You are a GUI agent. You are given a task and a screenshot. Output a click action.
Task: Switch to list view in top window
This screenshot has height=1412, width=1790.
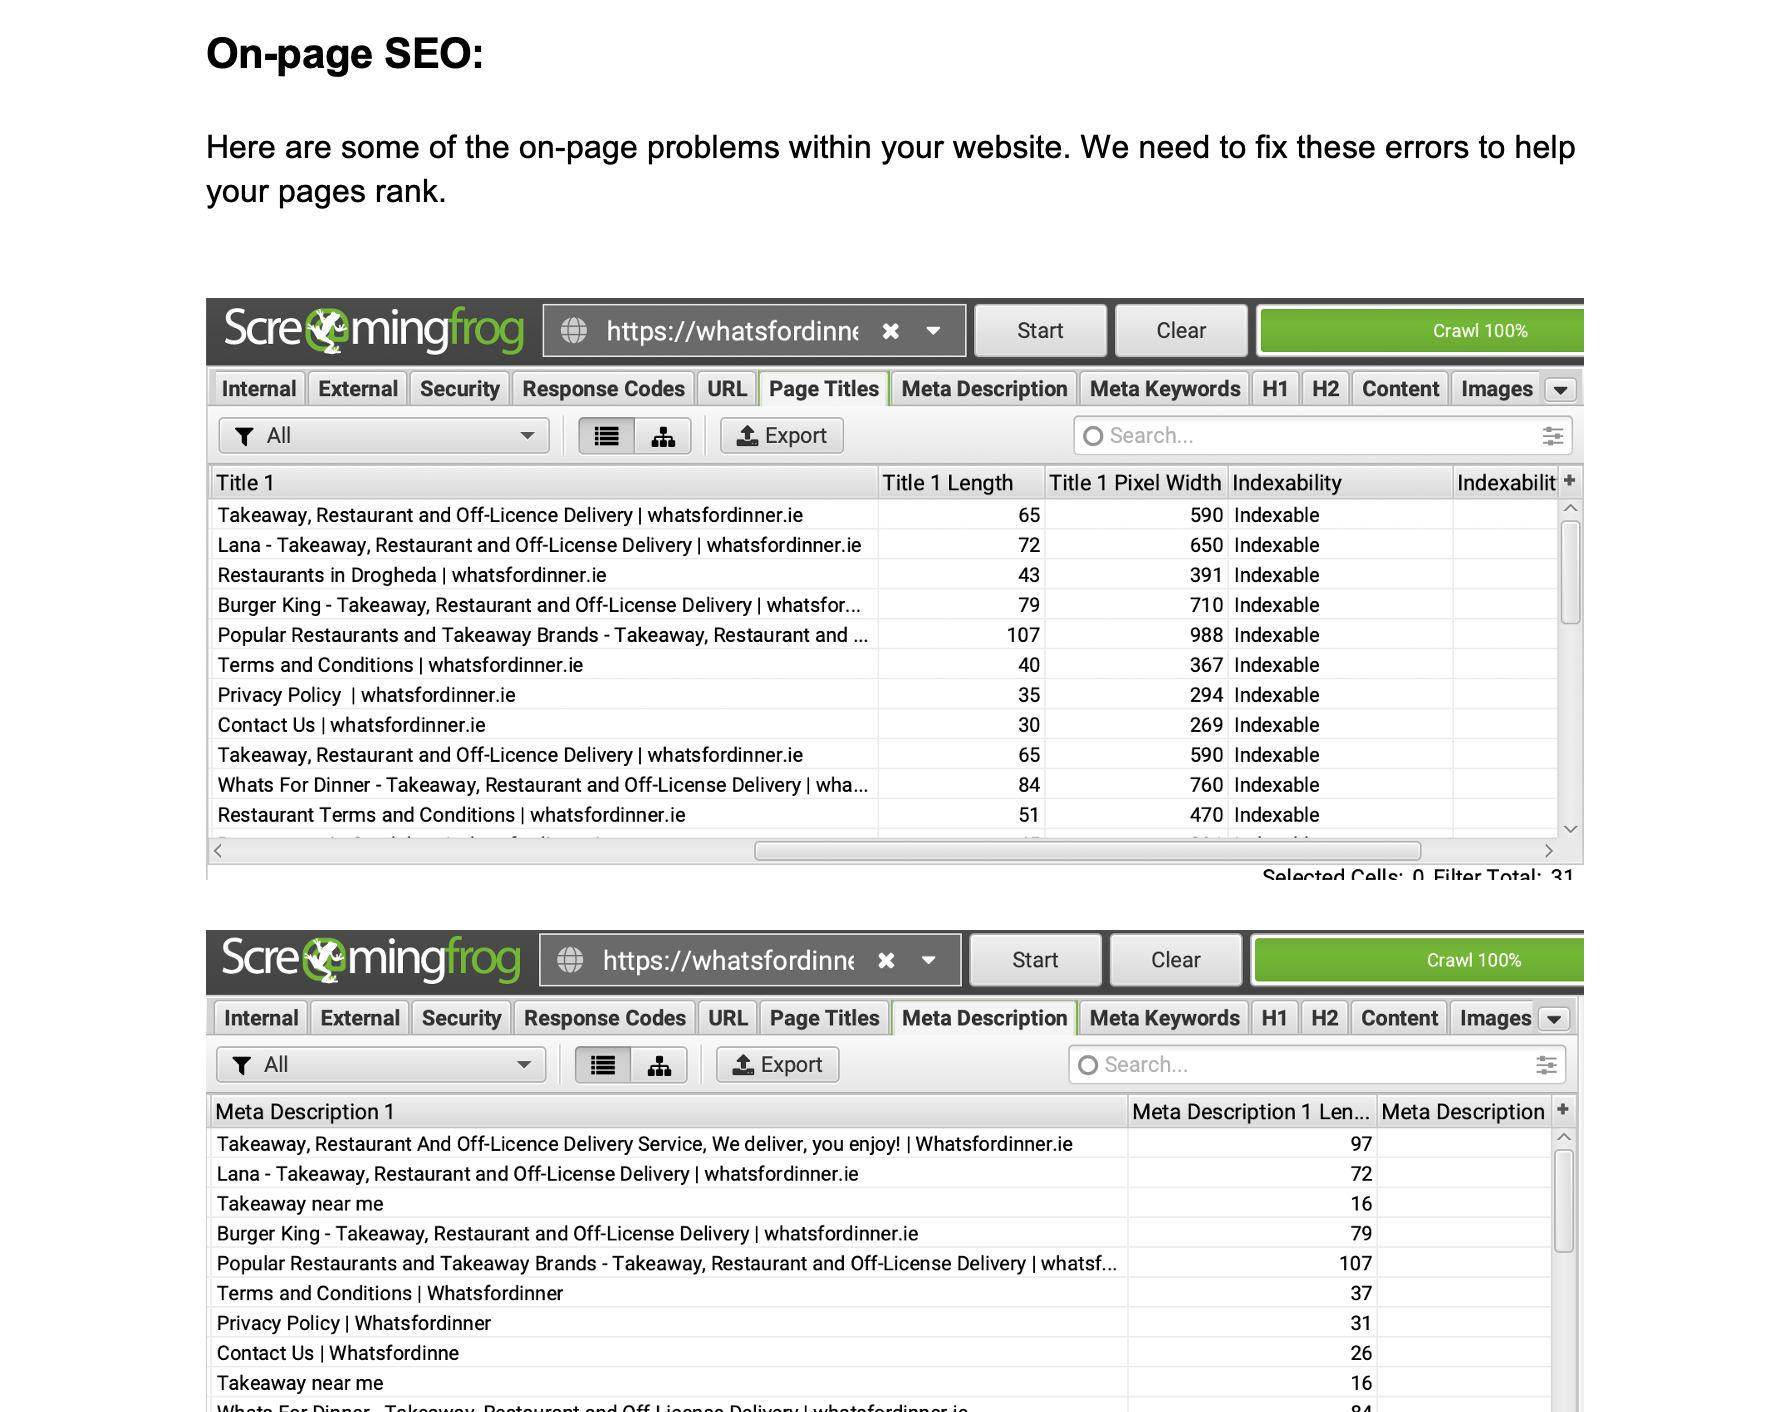[x=607, y=436]
